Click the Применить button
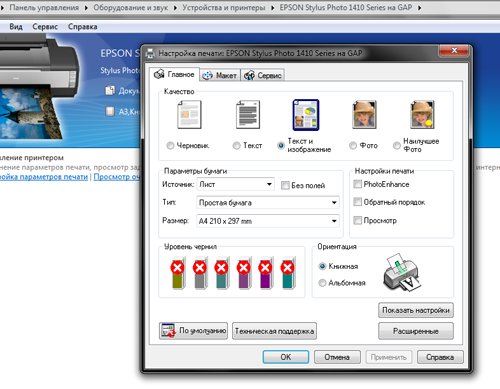The image size is (500, 389). pos(389,357)
